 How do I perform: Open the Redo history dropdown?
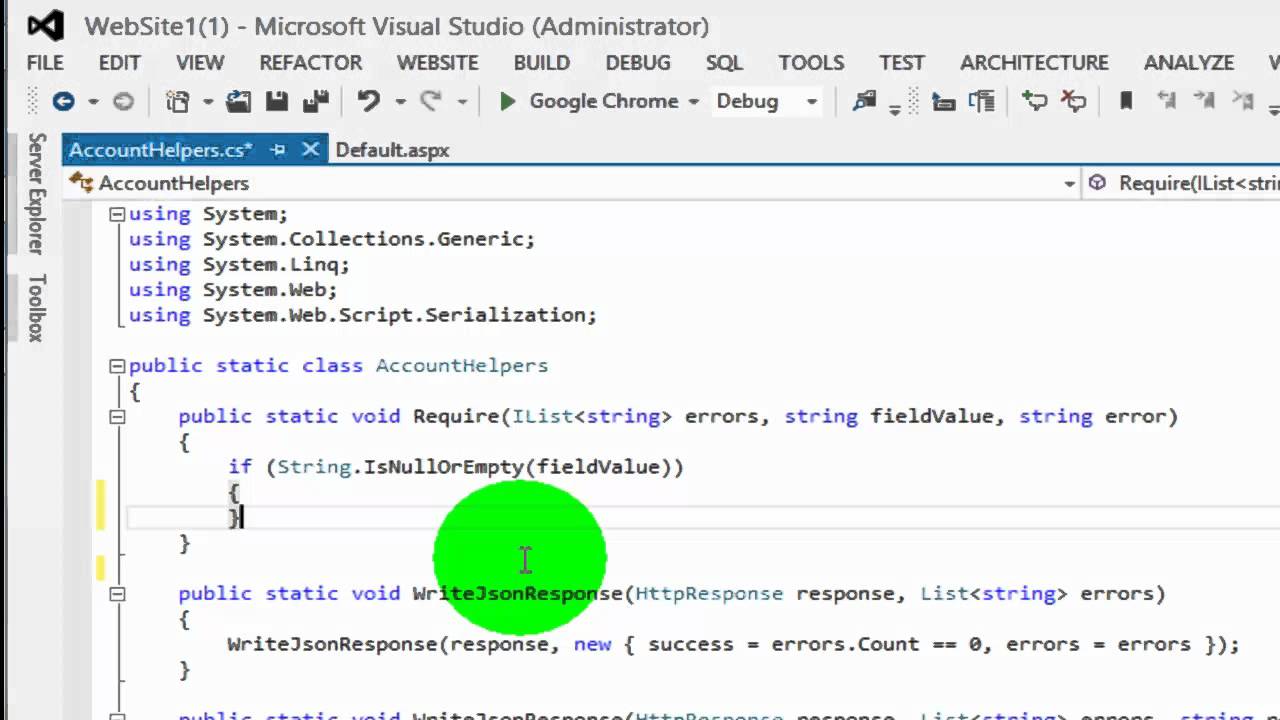click(x=462, y=102)
